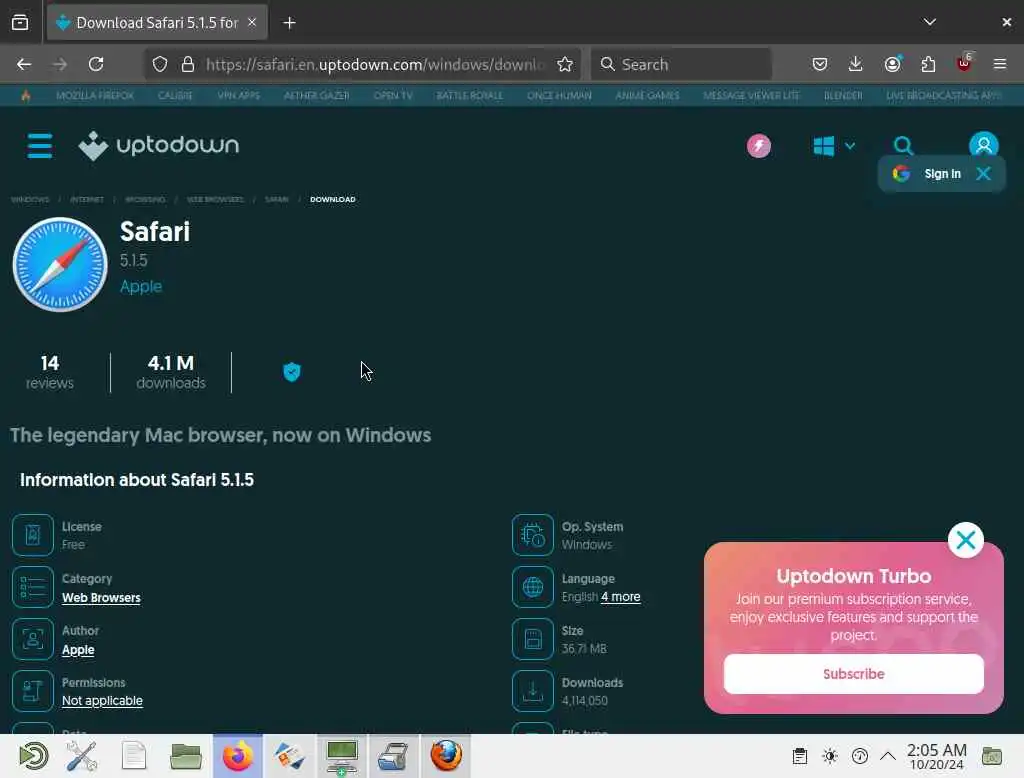Screen dimensions: 1024x778
Task: Expand the Windows platform selector dropdown
Action: click(x=834, y=146)
